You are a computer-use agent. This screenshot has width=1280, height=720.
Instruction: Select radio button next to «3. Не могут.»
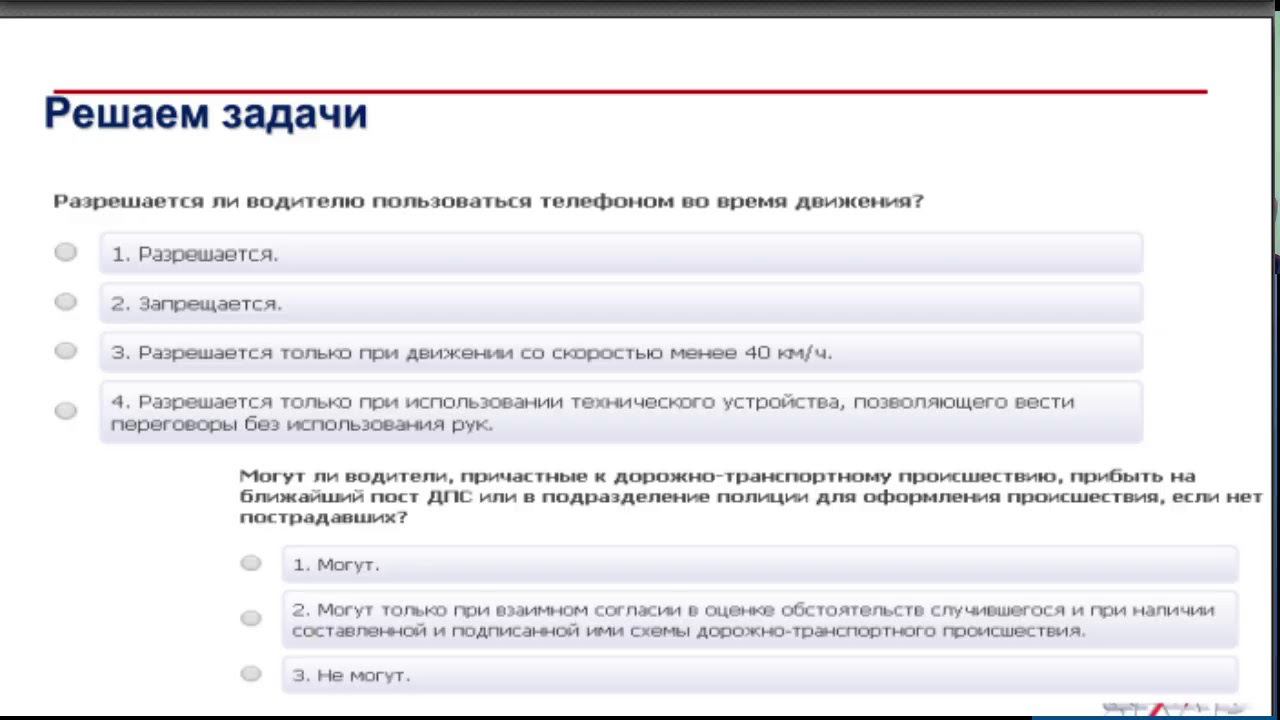tap(251, 673)
